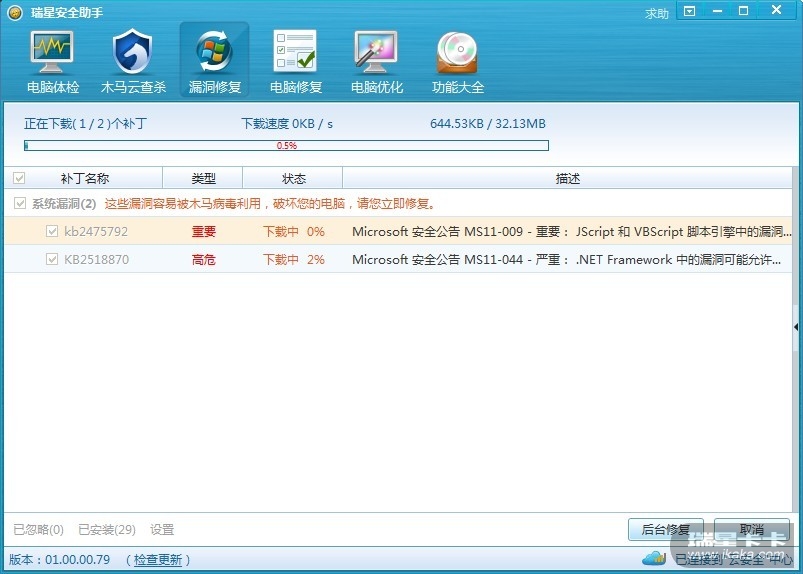Open the 已安装(29) list
Viewport: 803px width, 574px height.
pos(107,529)
